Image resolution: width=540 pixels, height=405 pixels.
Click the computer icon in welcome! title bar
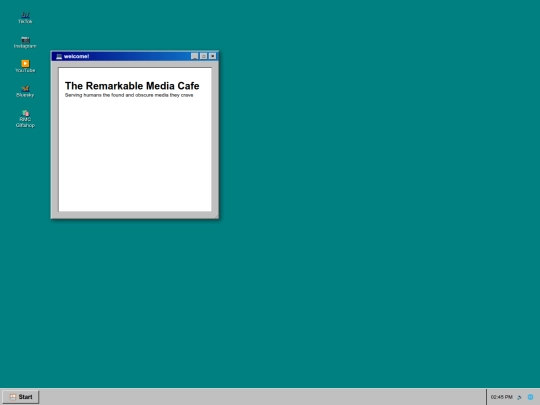pos(59,56)
